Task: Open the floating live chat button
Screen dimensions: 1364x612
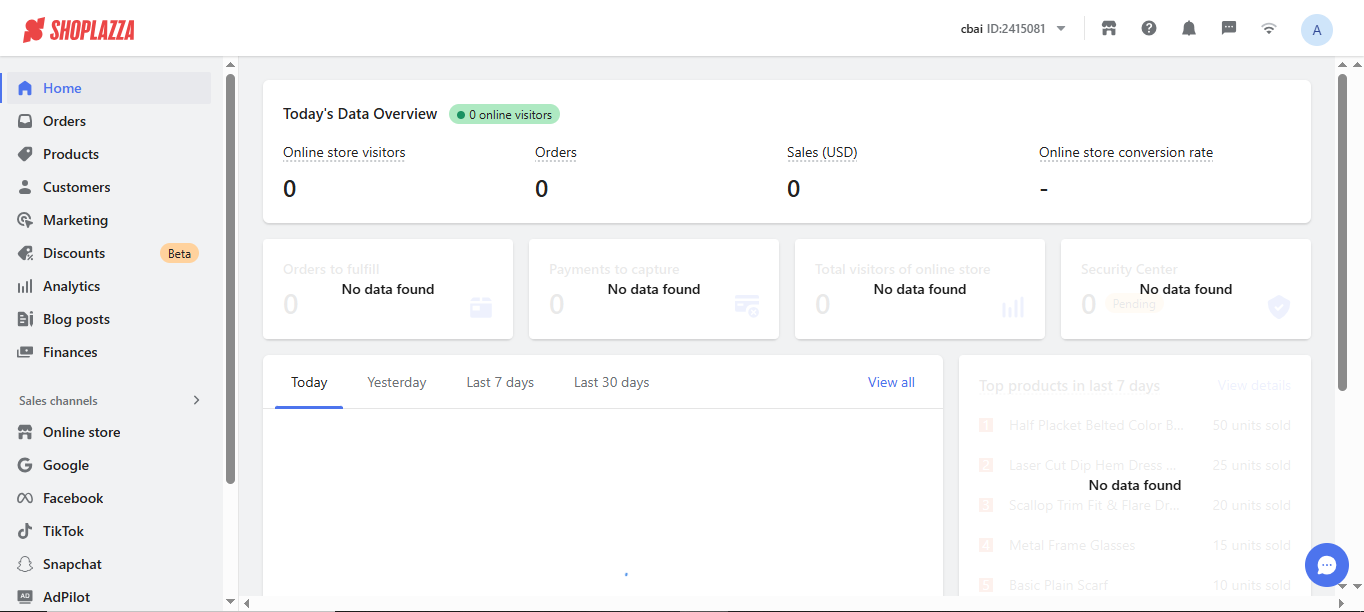Action: [x=1326, y=565]
